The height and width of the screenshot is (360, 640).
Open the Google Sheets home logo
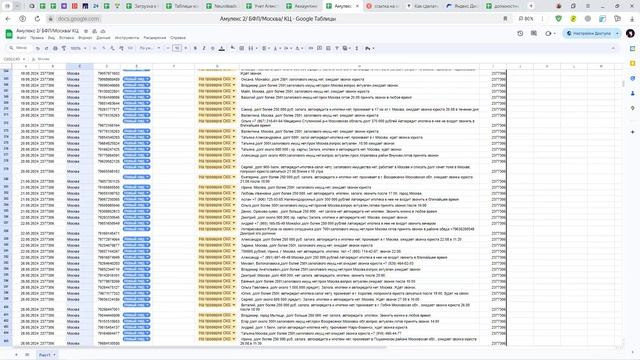click(x=9, y=34)
